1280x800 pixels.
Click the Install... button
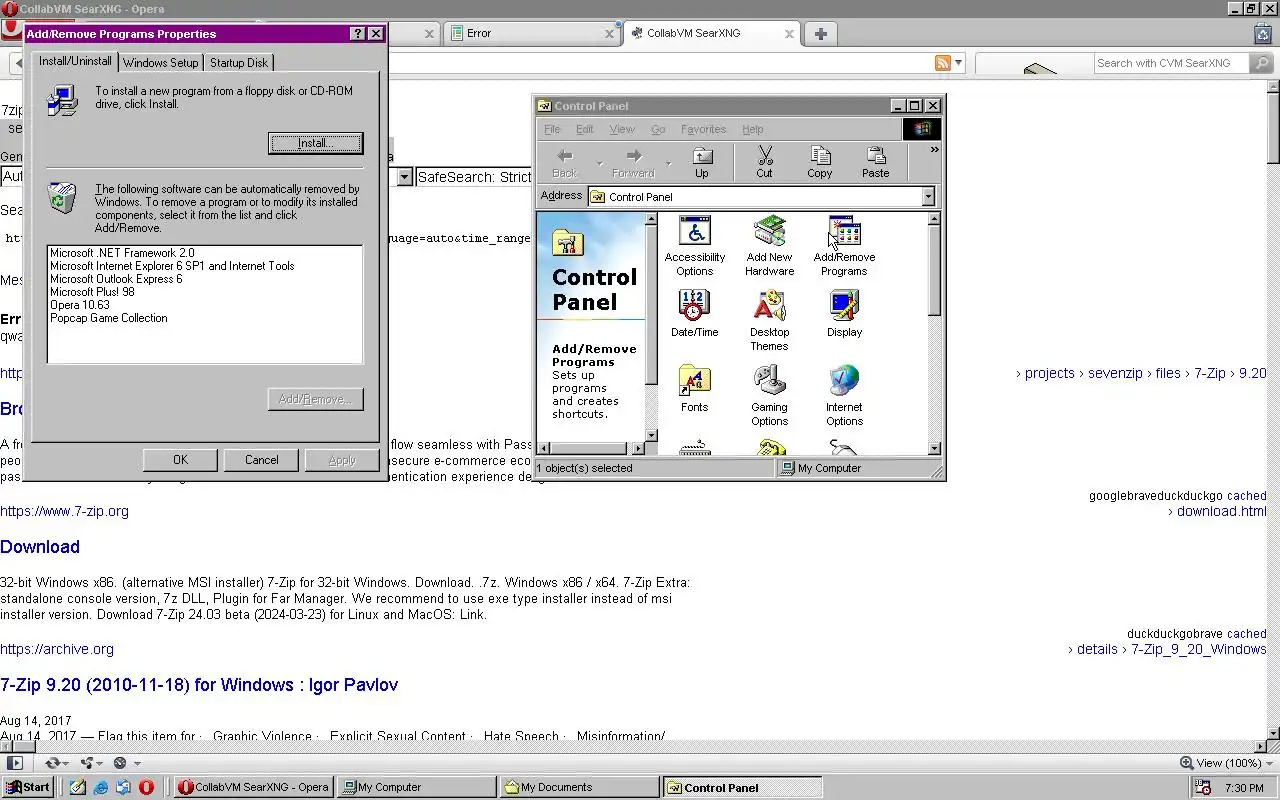pos(316,143)
